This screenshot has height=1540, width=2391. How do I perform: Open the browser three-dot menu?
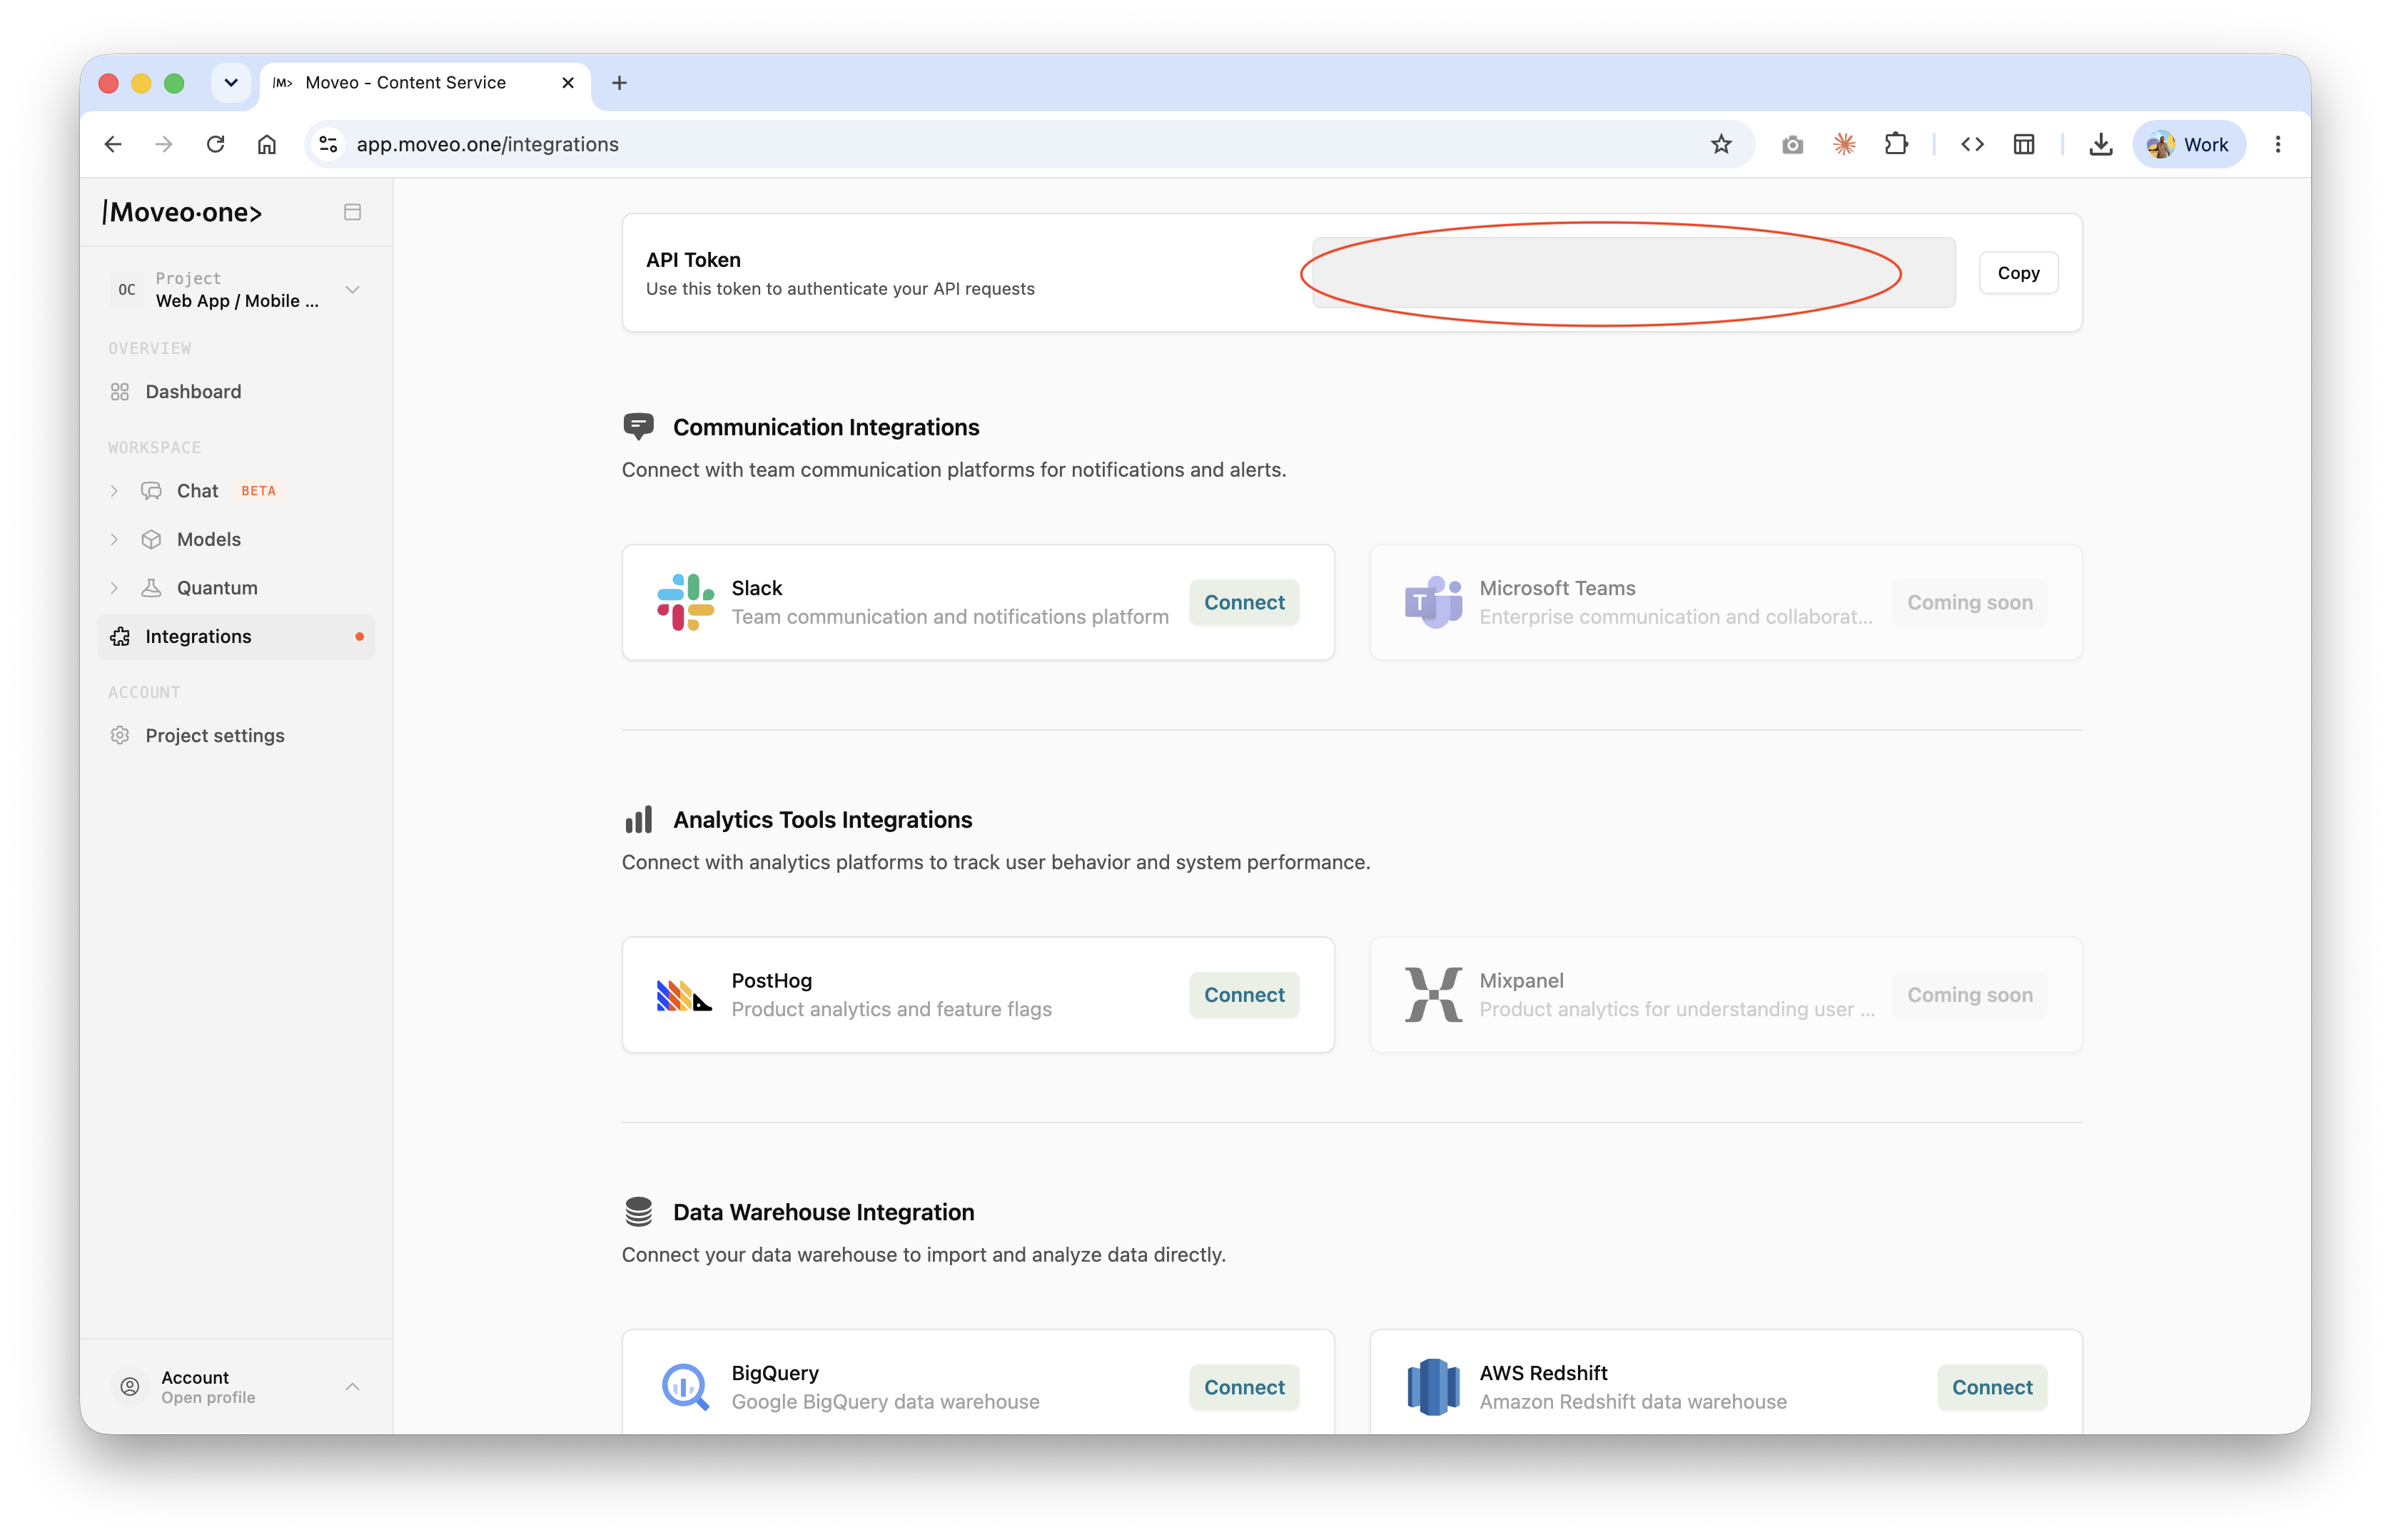(x=2278, y=144)
